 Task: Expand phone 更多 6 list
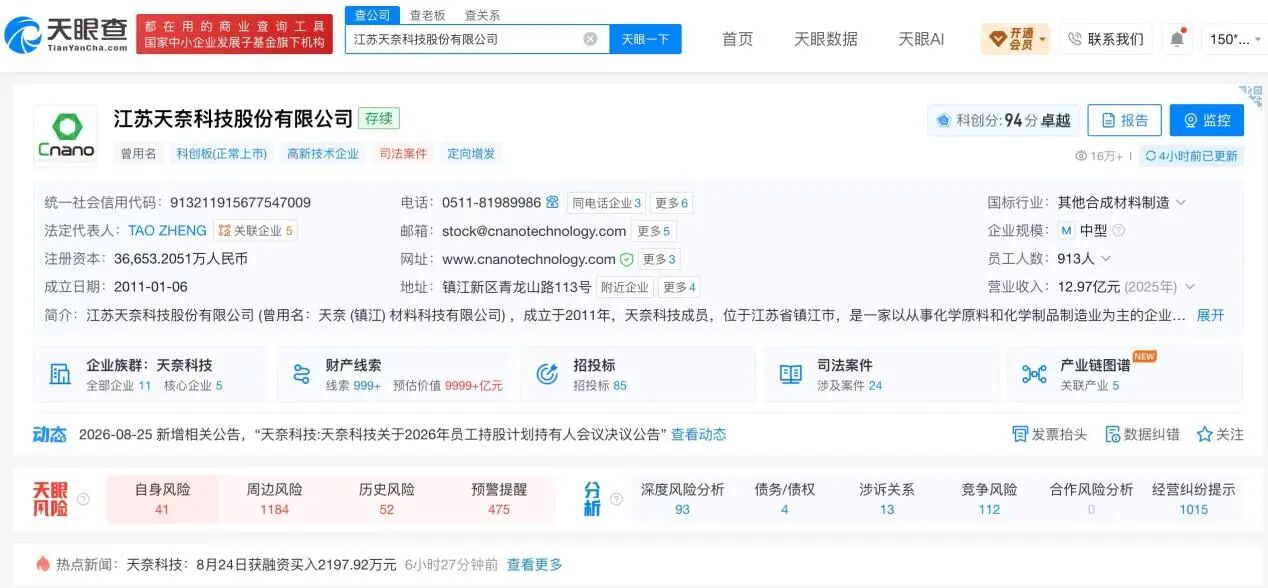pyautogui.click(x=671, y=203)
